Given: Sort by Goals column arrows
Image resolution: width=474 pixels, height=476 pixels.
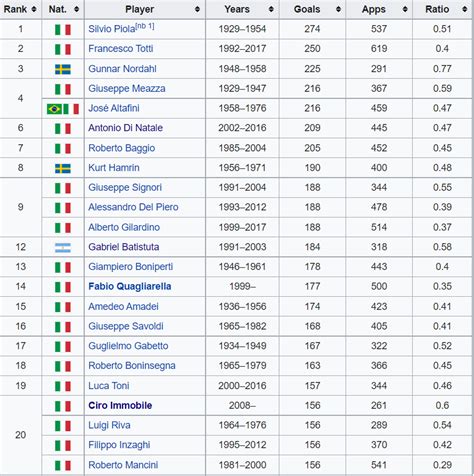Looking at the screenshot, I should 338,9.
